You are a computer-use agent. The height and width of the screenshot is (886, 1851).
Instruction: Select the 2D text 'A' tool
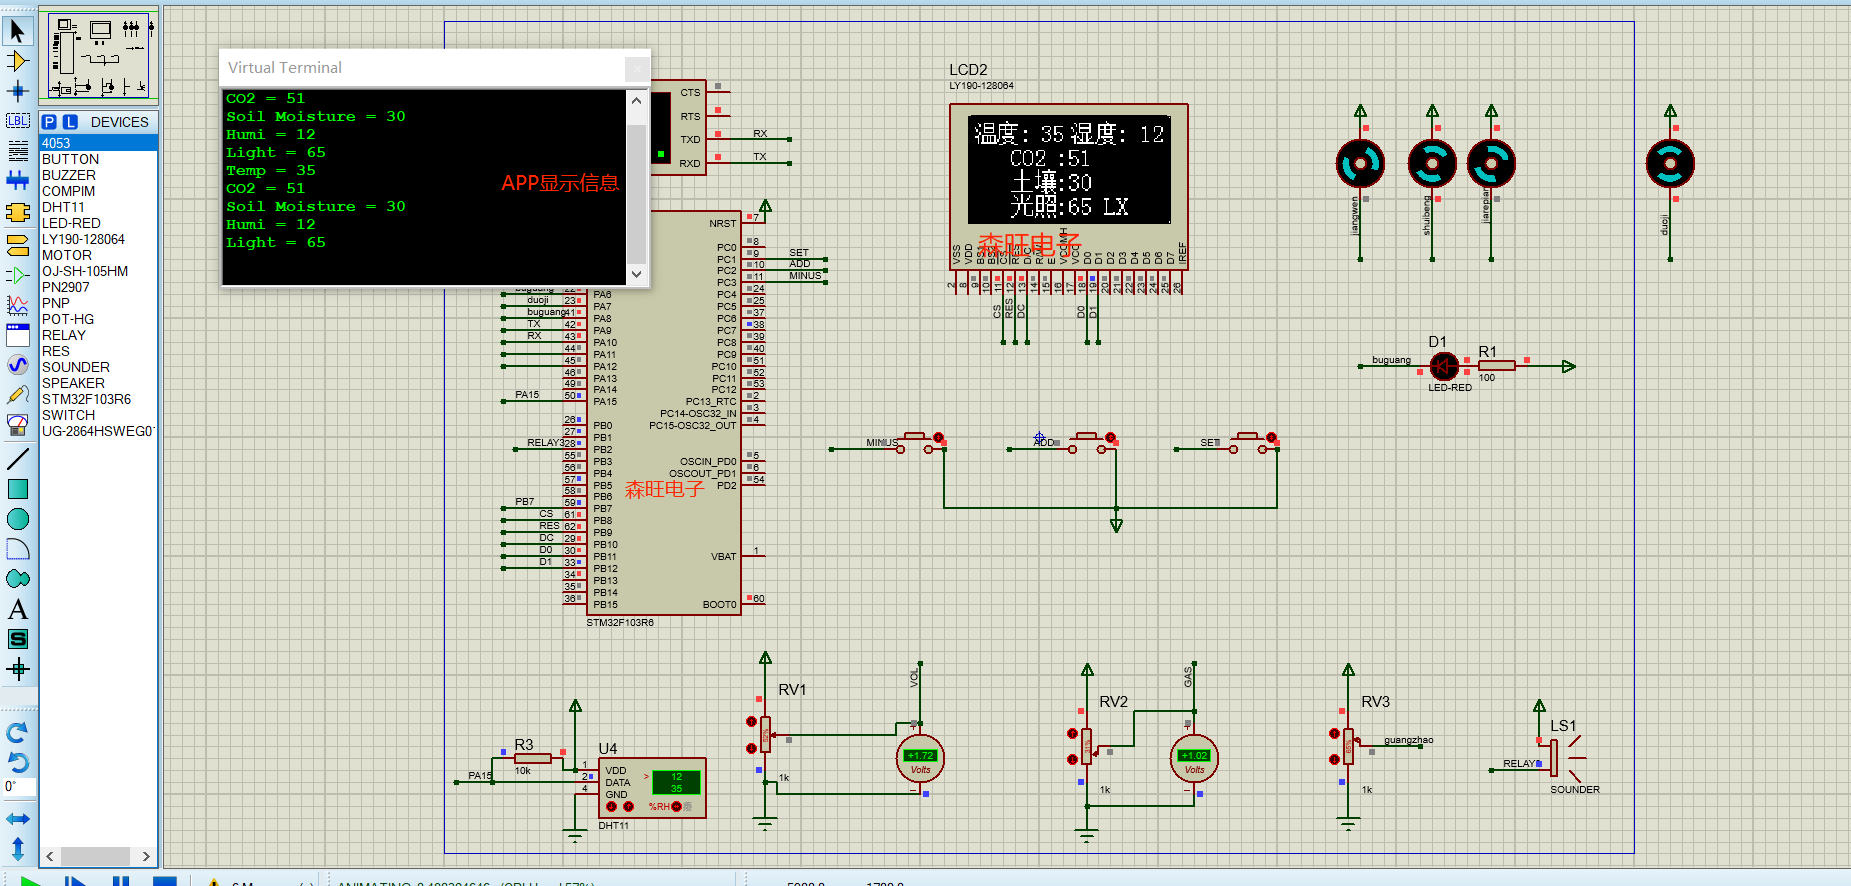[17, 609]
